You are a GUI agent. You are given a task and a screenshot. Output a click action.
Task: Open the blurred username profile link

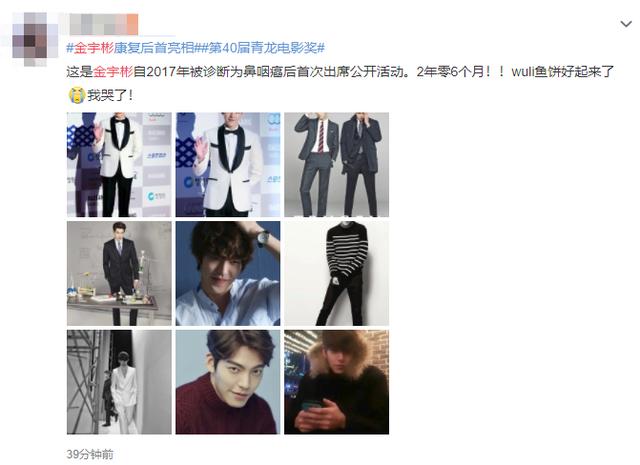[x=103, y=24]
